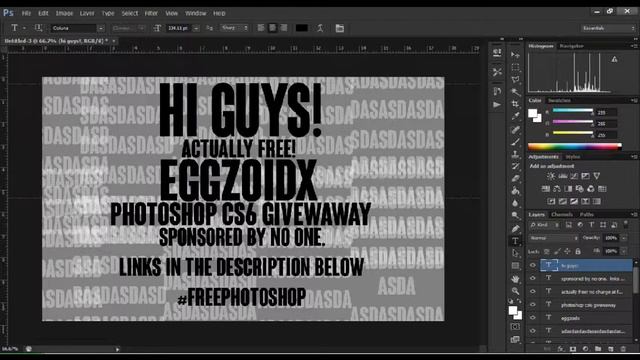Hide the 'actually free' layer
640x360 pixels.
(x=533, y=291)
